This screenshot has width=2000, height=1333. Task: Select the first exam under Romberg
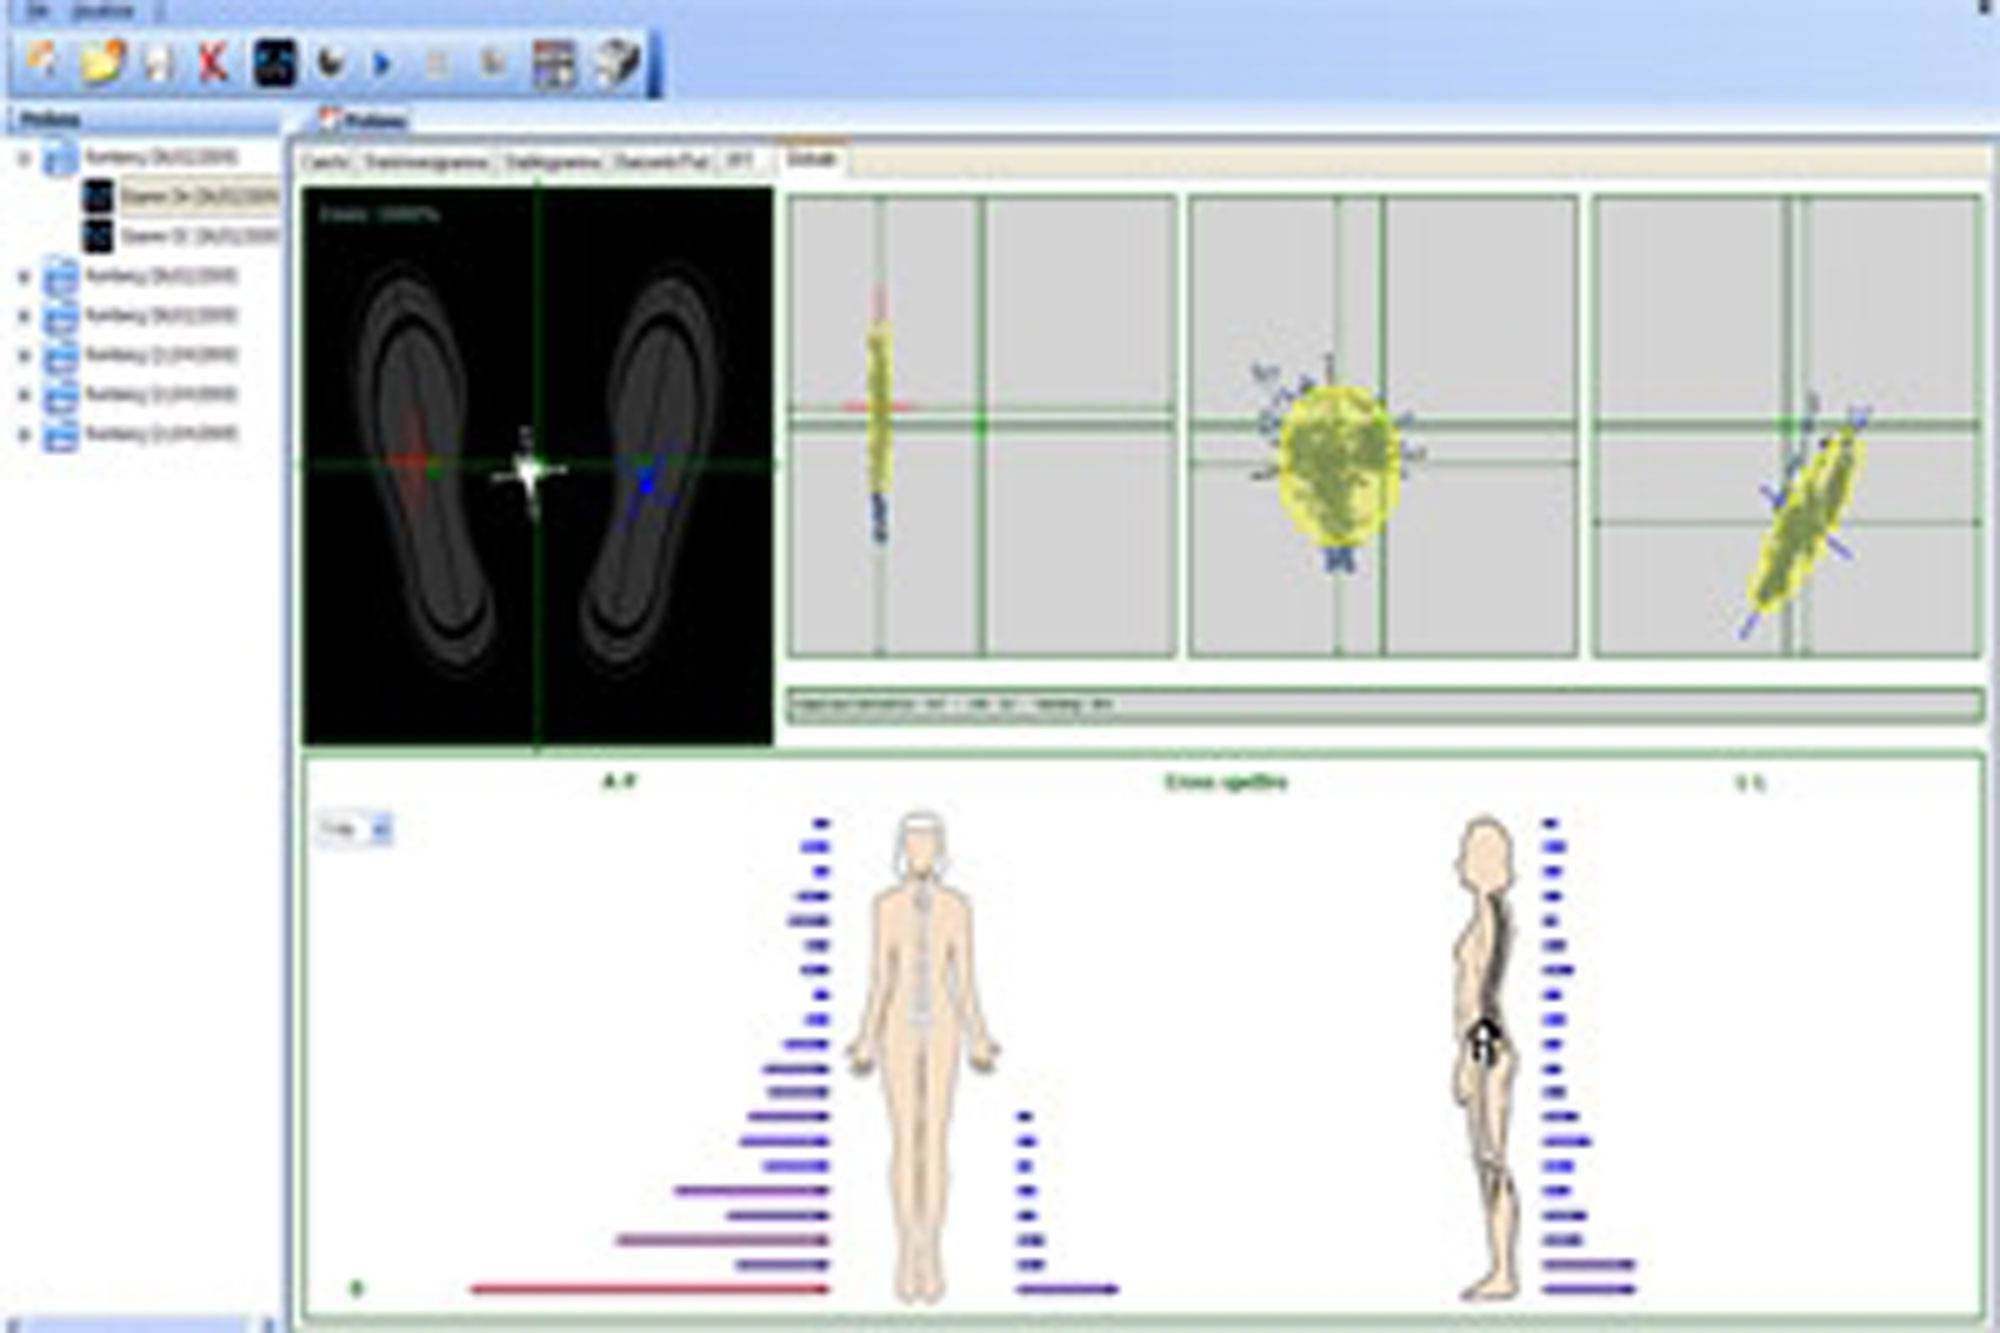[196, 197]
